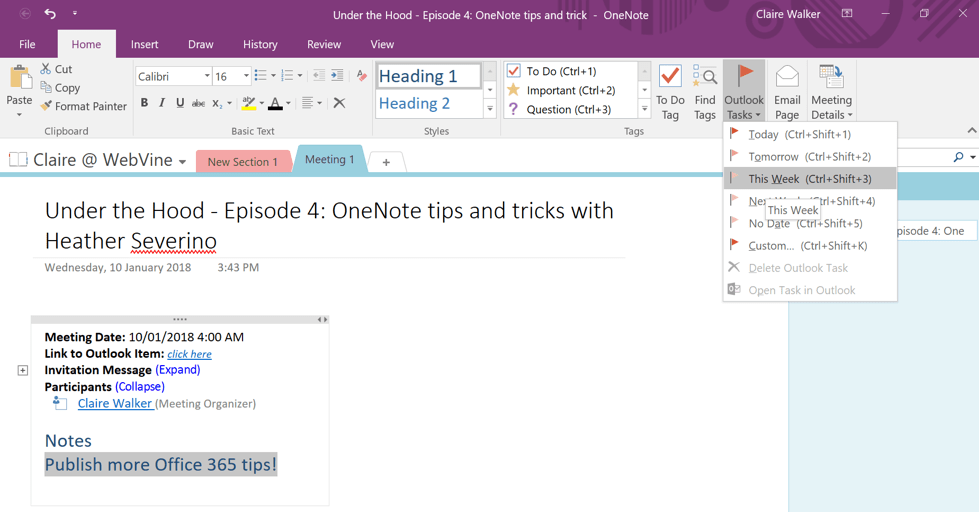The width and height of the screenshot is (979, 512).
Task: Choose This Week (Ctrl+Shift+3) task flag
Action: pos(810,179)
